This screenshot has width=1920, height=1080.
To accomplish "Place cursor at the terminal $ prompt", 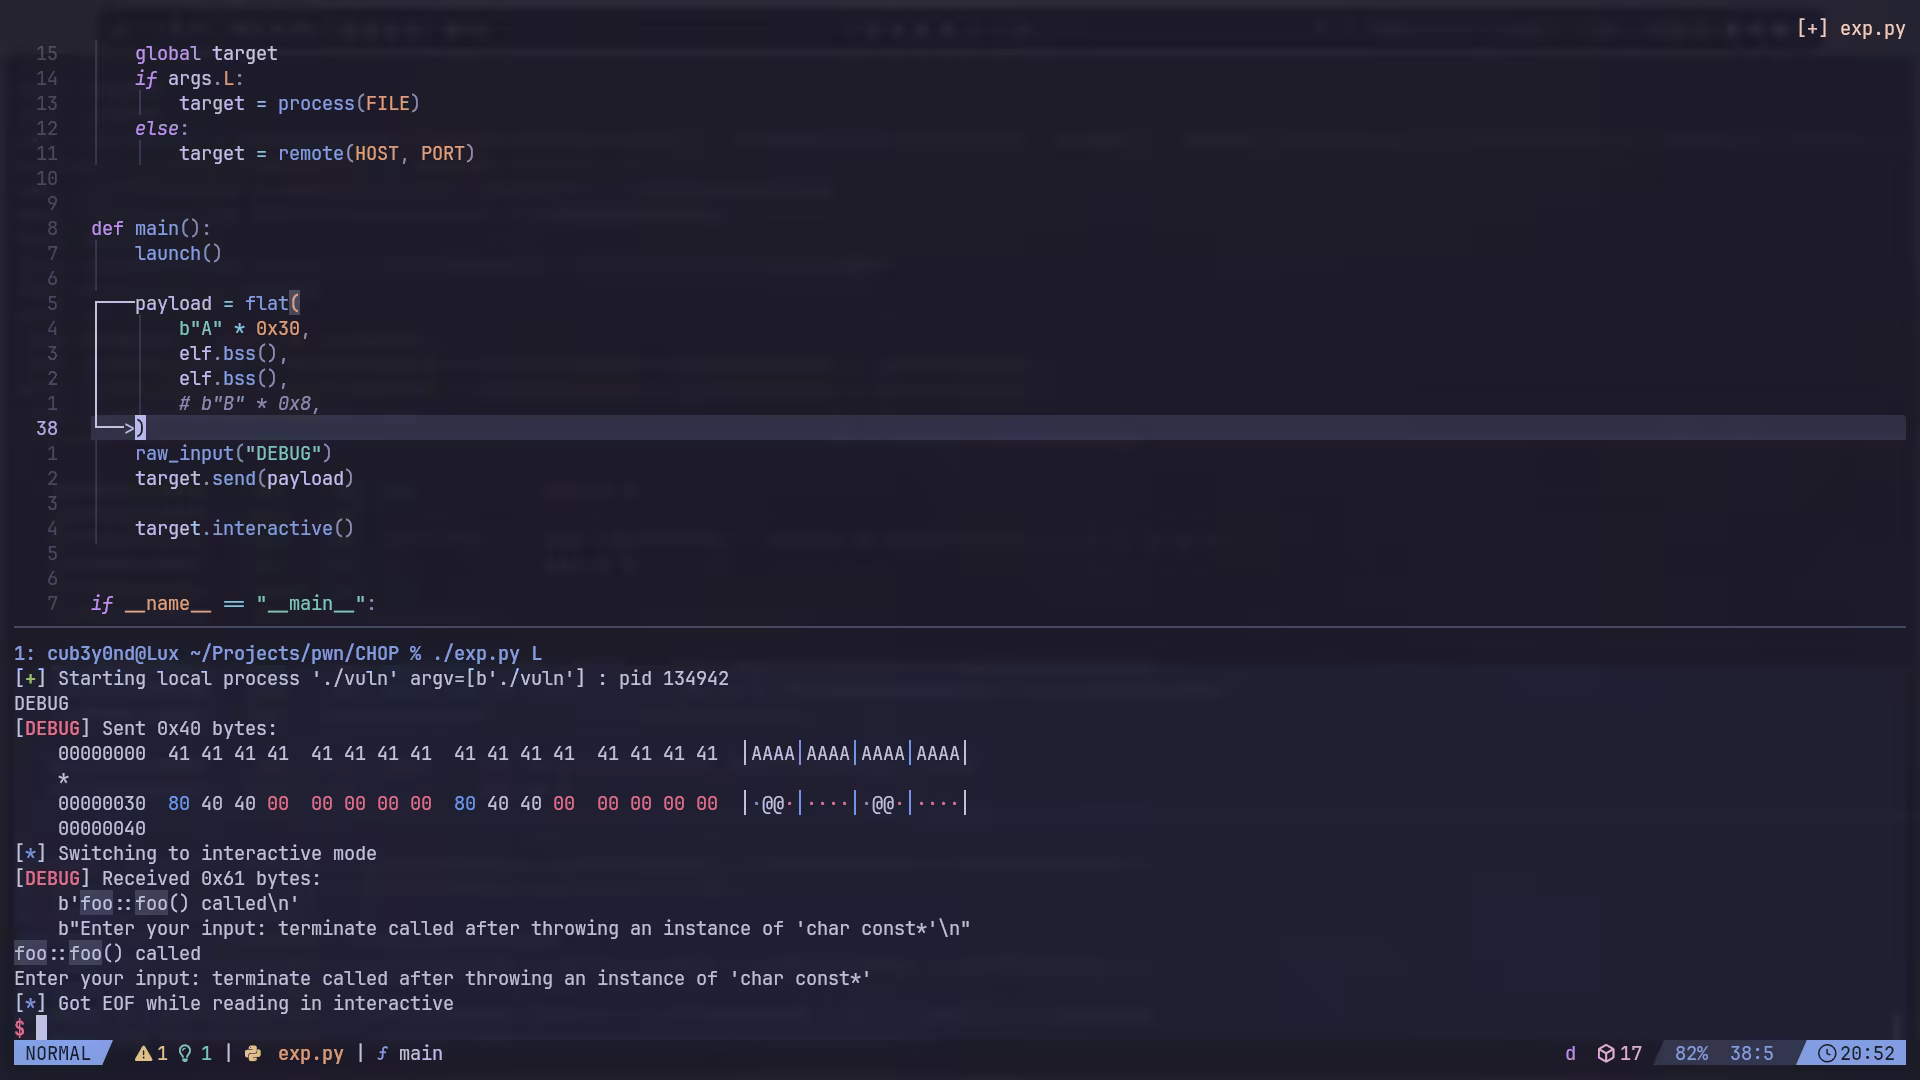I will point(41,1029).
